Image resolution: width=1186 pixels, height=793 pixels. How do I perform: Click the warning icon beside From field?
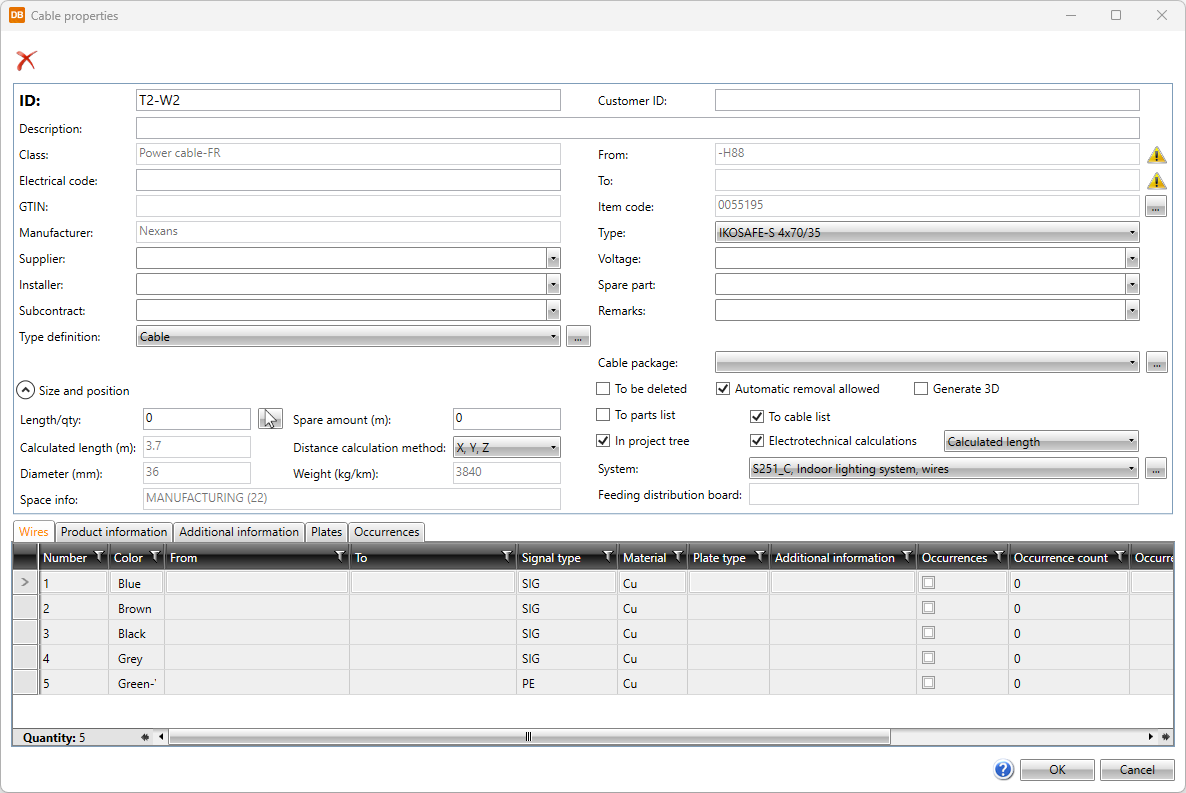pyautogui.click(x=1156, y=155)
